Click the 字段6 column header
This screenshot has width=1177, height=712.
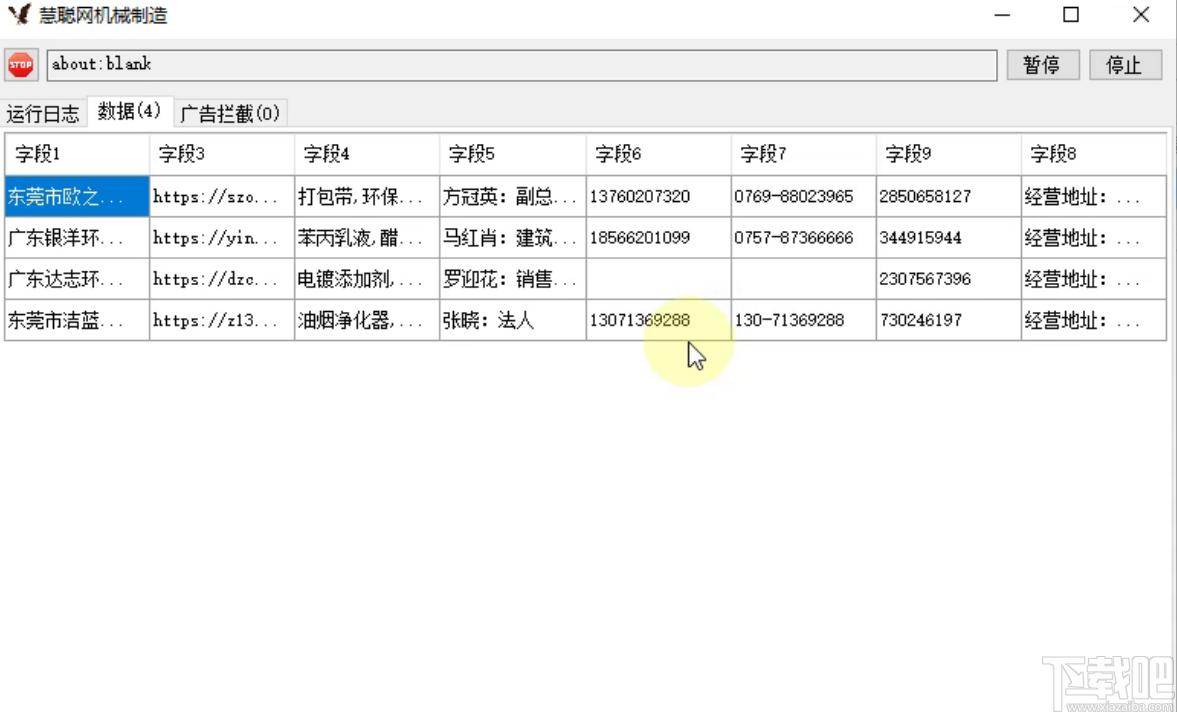(x=658, y=155)
